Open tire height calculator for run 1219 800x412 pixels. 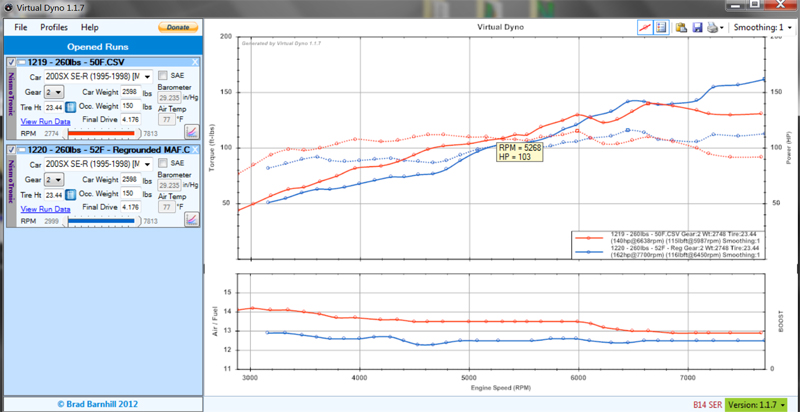click(x=71, y=107)
